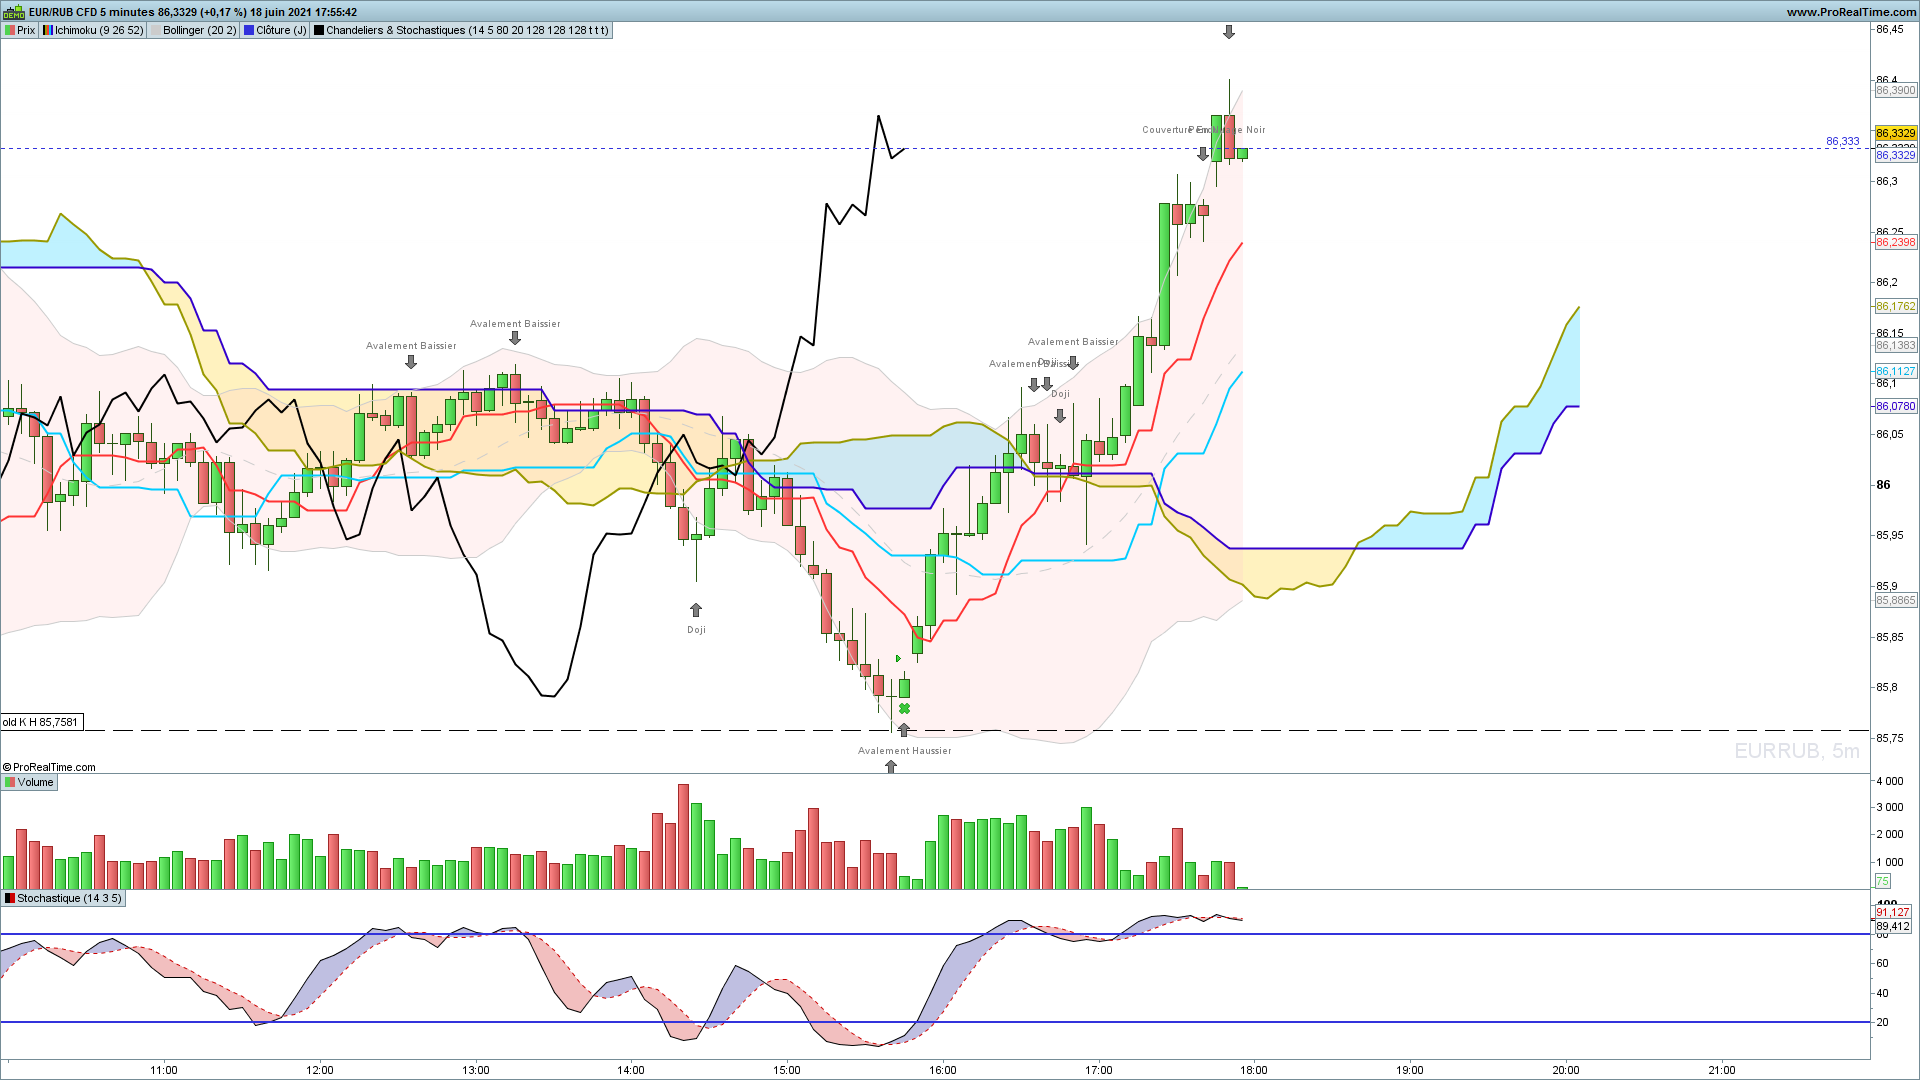Click the 89,412 stochastic value tag
1920x1080 pixels.
(1893, 926)
